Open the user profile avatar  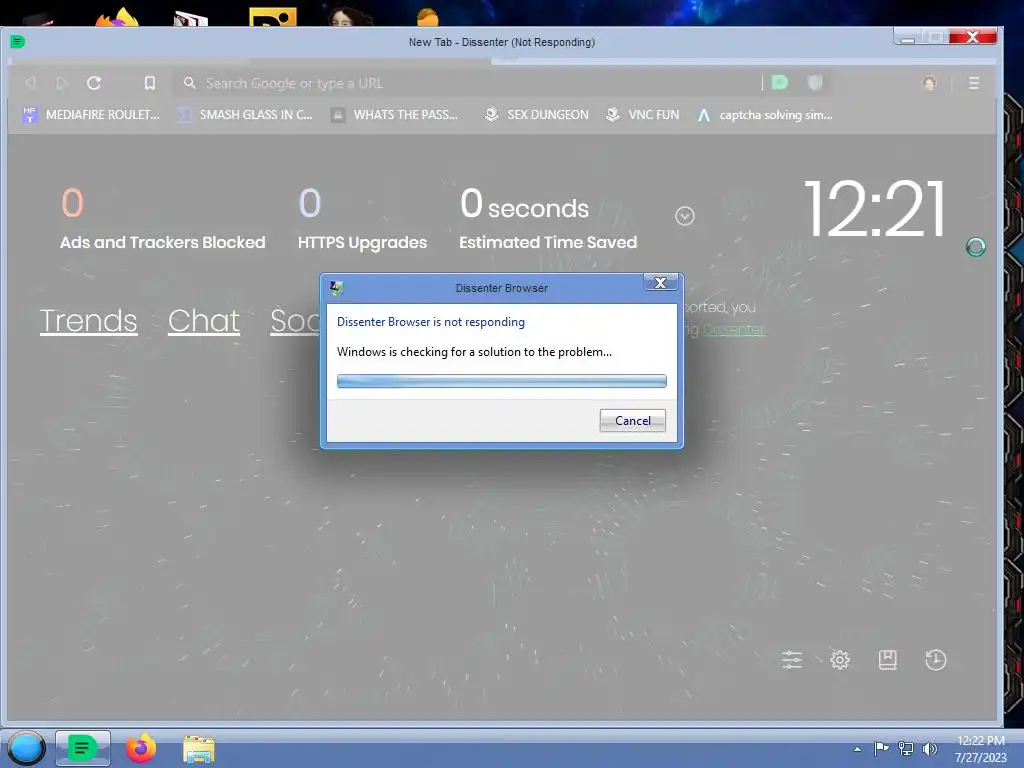pos(929,83)
